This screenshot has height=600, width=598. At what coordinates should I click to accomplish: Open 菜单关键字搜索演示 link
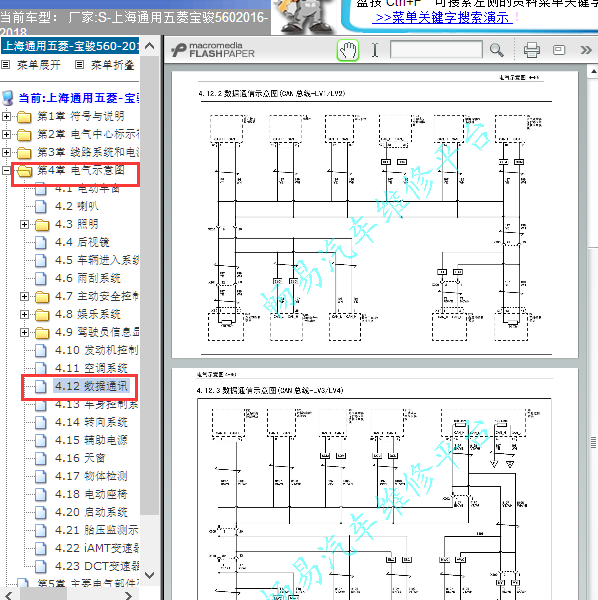(442, 18)
